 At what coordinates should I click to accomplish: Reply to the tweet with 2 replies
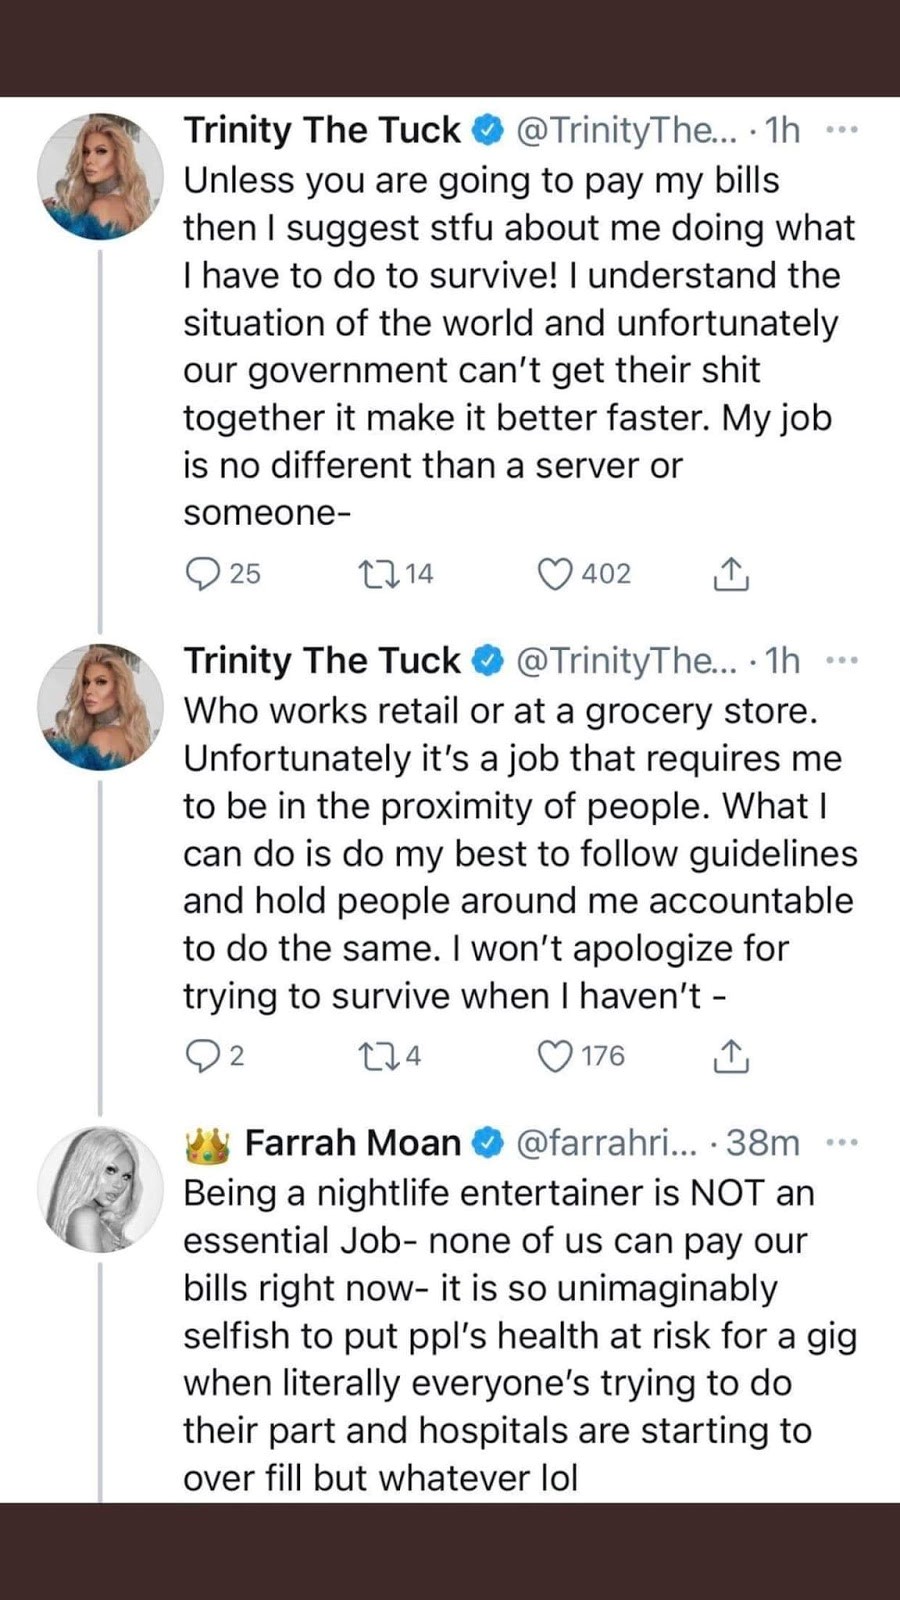pyautogui.click(x=204, y=1056)
